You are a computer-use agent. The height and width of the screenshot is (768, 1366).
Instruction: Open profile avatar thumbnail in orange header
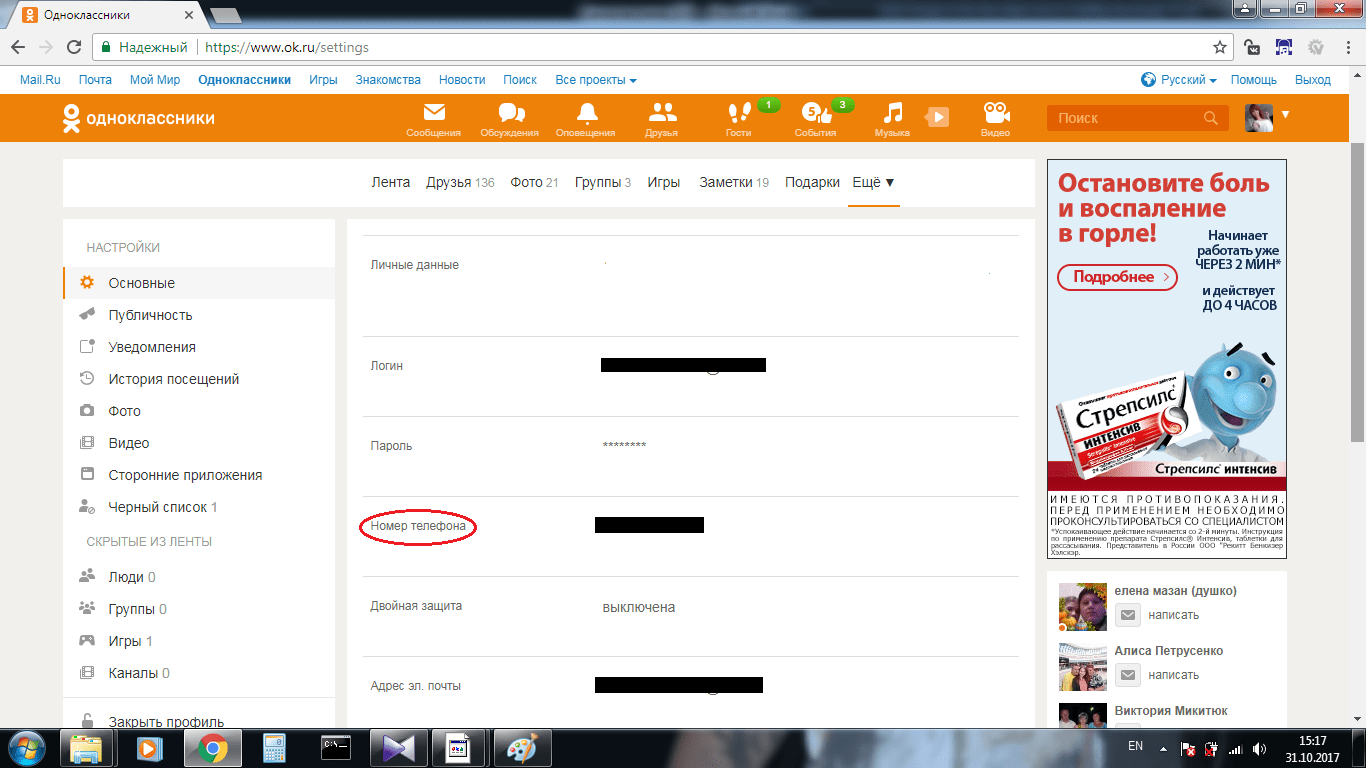point(1259,118)
